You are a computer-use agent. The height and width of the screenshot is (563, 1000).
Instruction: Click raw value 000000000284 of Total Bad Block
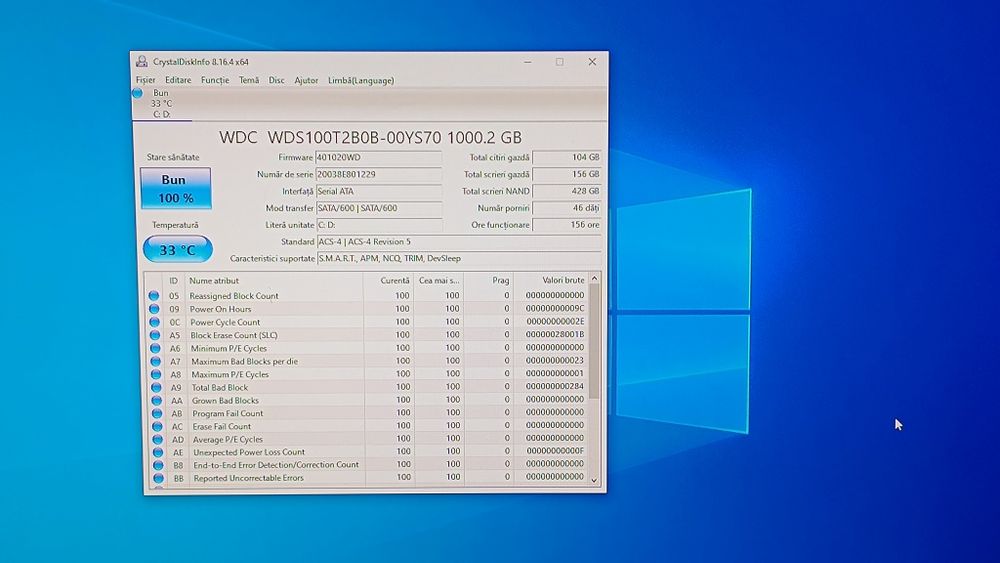tap(555, 386)
